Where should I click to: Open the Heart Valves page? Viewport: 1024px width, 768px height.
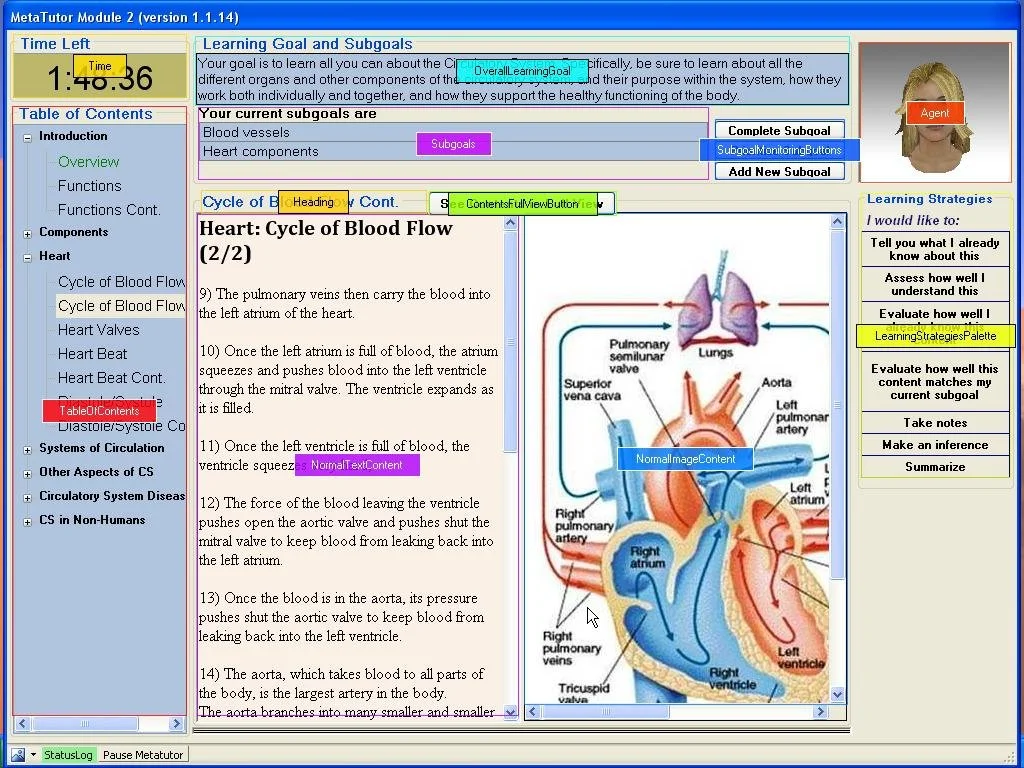[x=99, y=330]
